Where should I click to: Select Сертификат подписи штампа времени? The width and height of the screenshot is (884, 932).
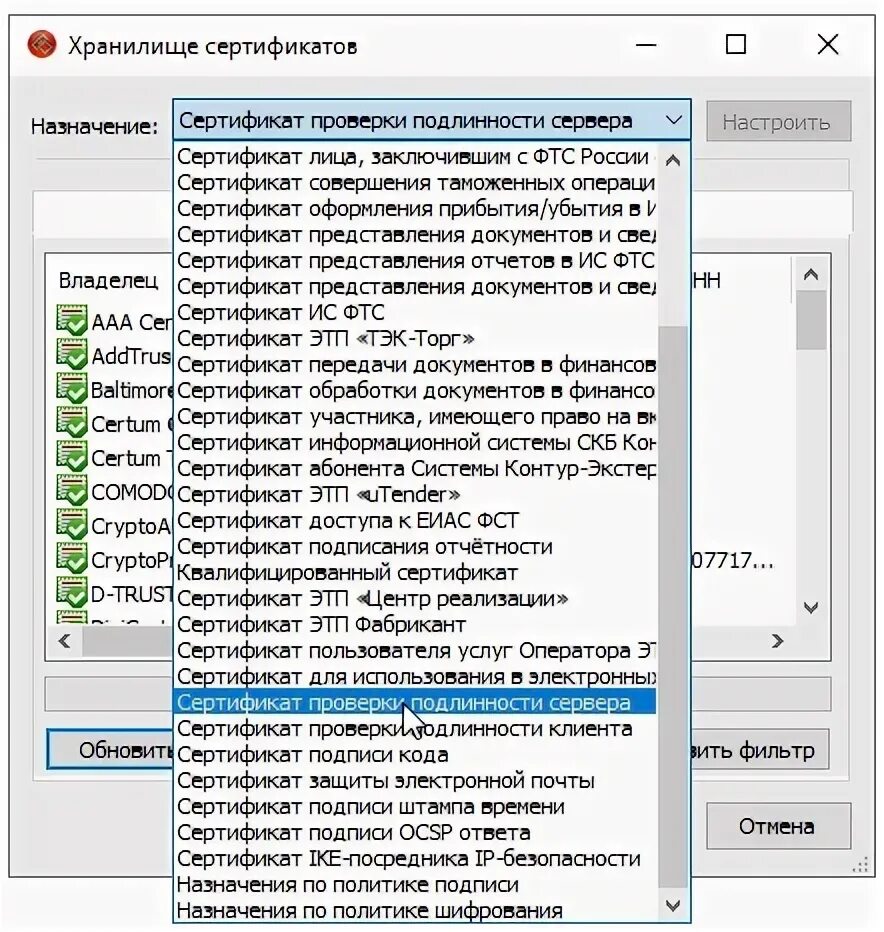(416, 807)
